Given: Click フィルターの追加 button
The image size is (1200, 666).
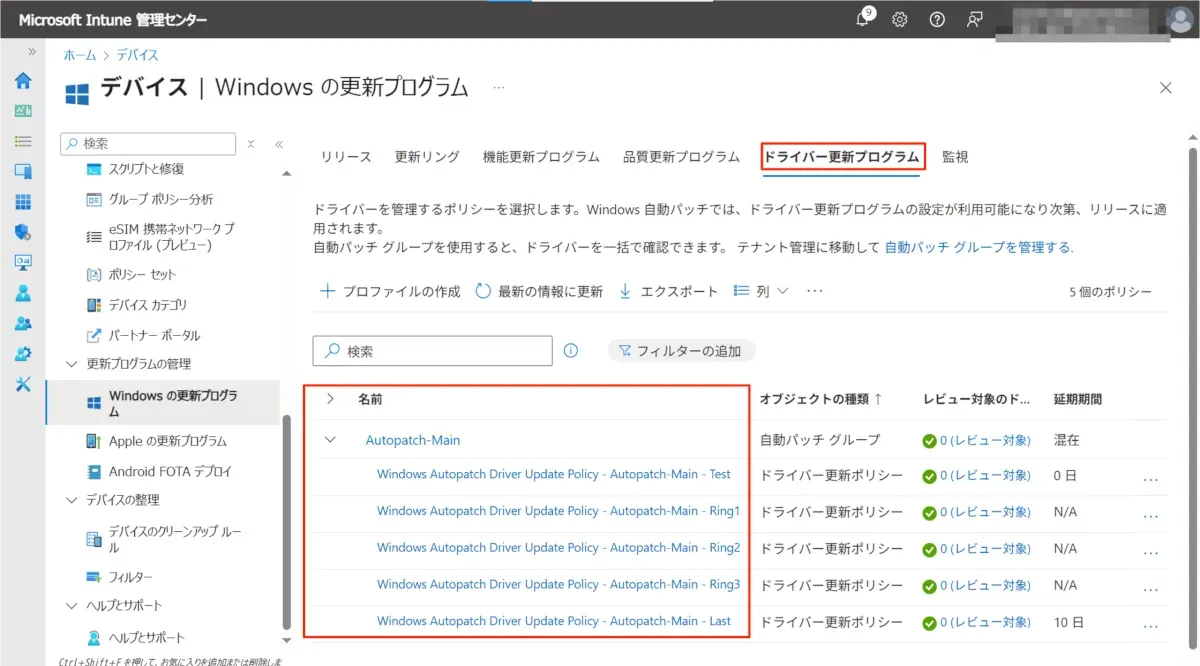Looking at the screenshot, I should tap(681, 351).
